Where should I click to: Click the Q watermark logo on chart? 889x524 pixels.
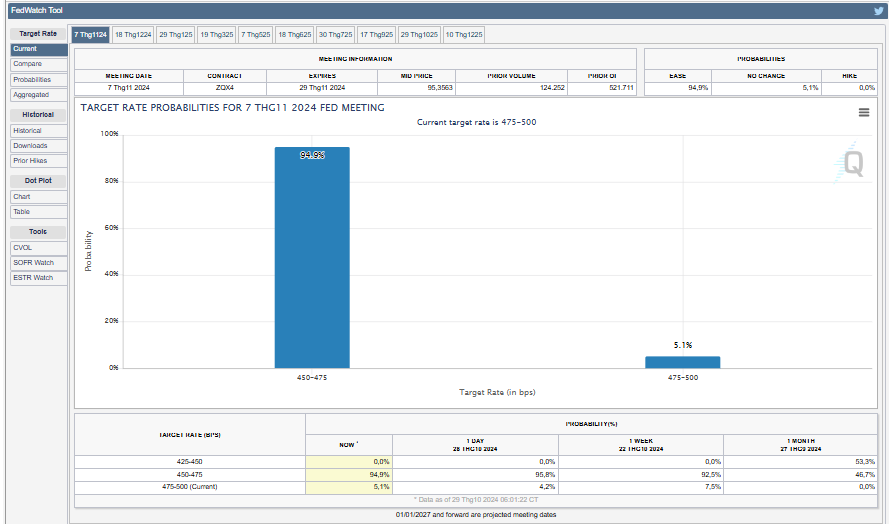tap(852, 164)
